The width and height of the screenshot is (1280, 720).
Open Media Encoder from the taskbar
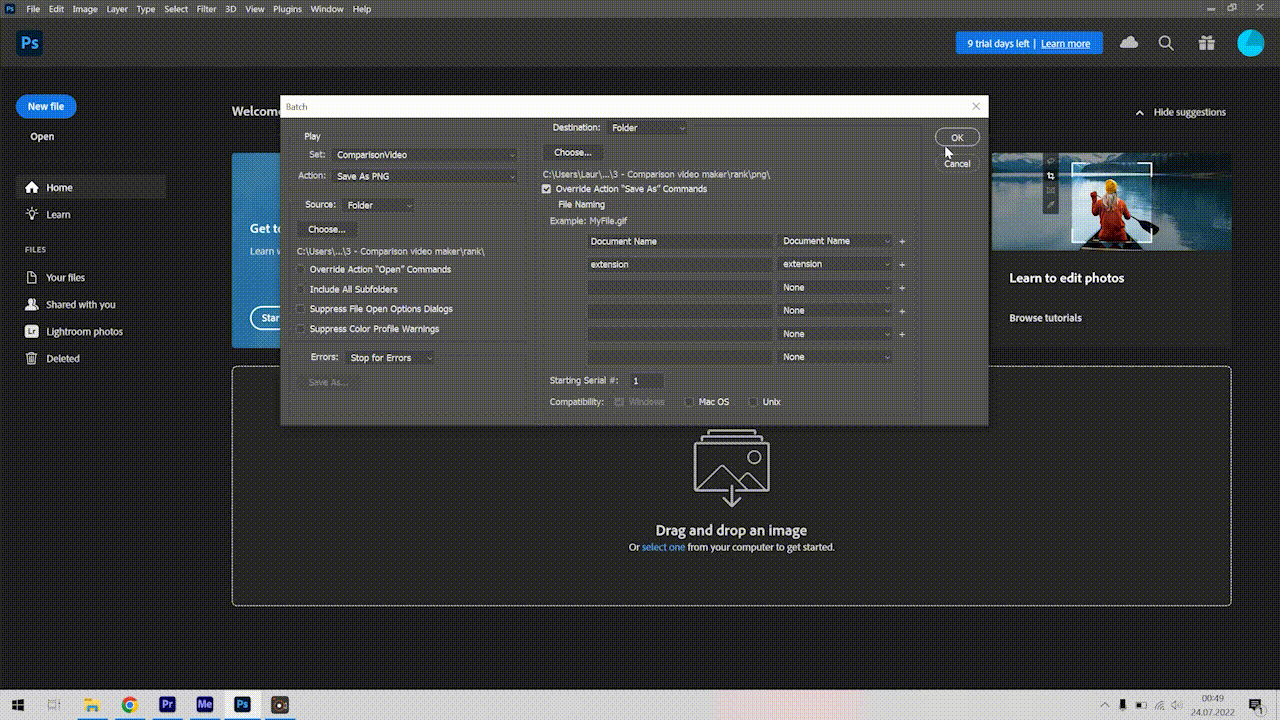pos(205,704)
